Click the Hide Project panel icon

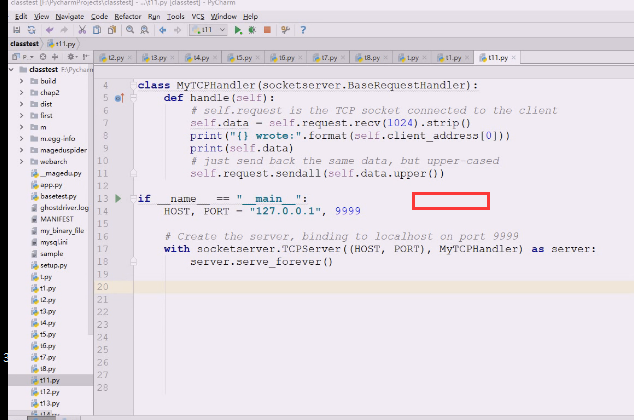click(x=85, y=57)
